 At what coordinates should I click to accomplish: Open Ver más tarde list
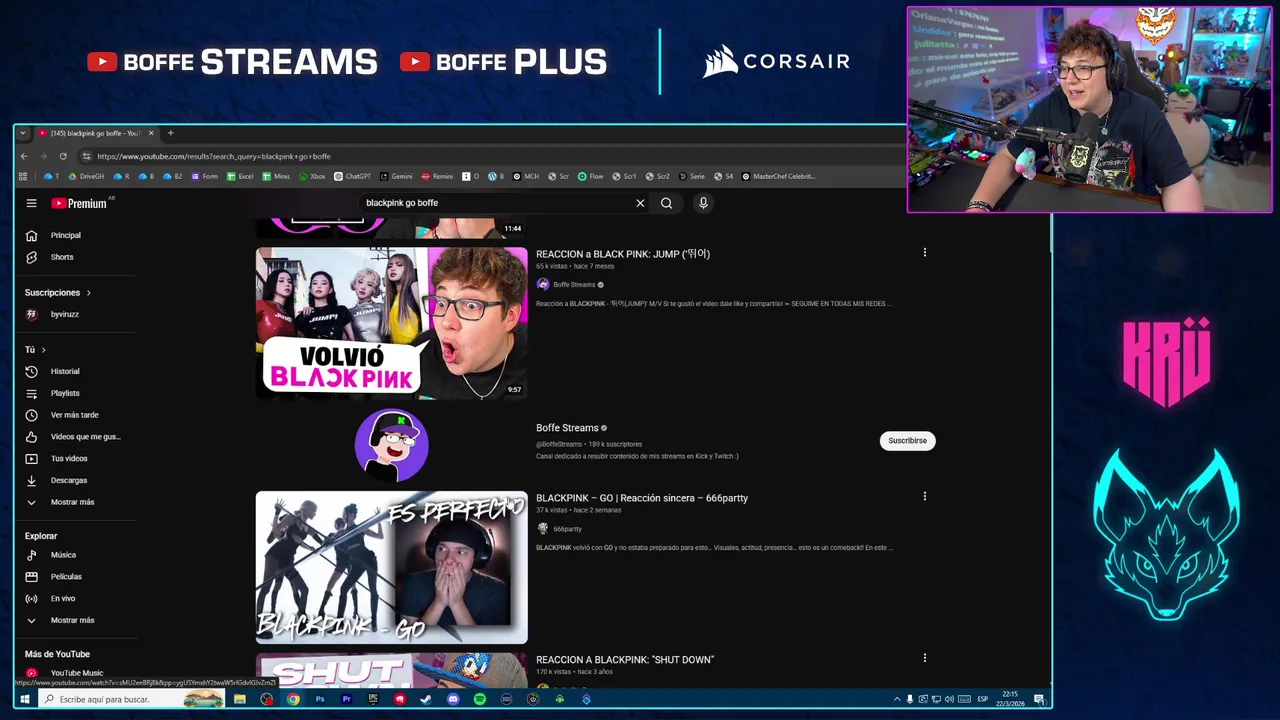(x=75, y=415)
